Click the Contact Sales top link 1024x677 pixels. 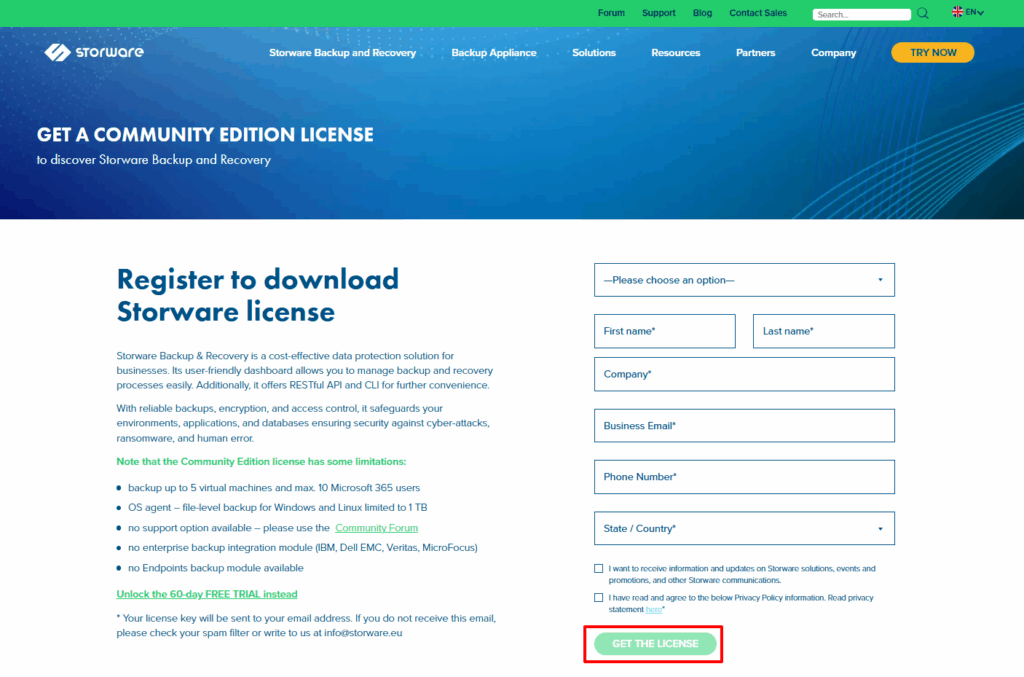(758, 13)
